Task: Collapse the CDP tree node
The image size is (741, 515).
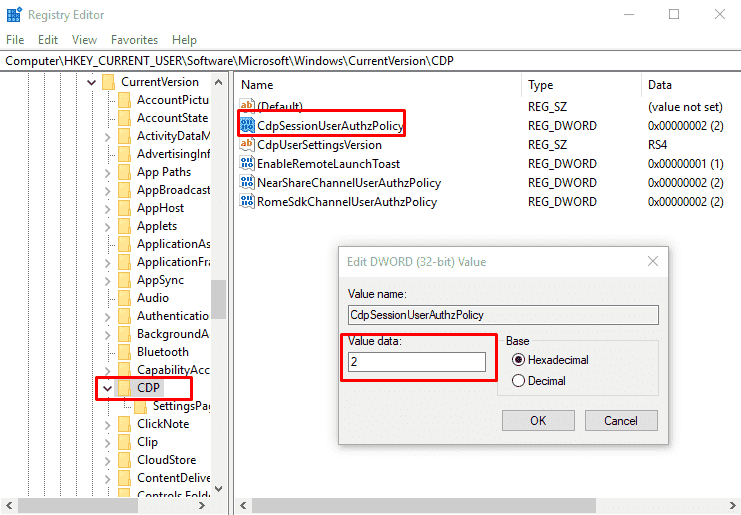Action: pos(108,388)
